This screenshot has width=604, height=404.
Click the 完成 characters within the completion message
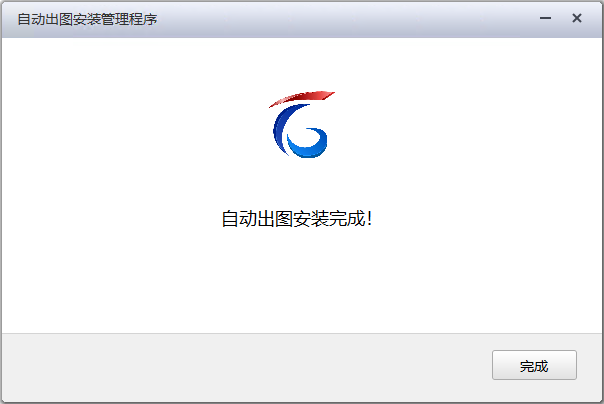(x=346, y=219)
